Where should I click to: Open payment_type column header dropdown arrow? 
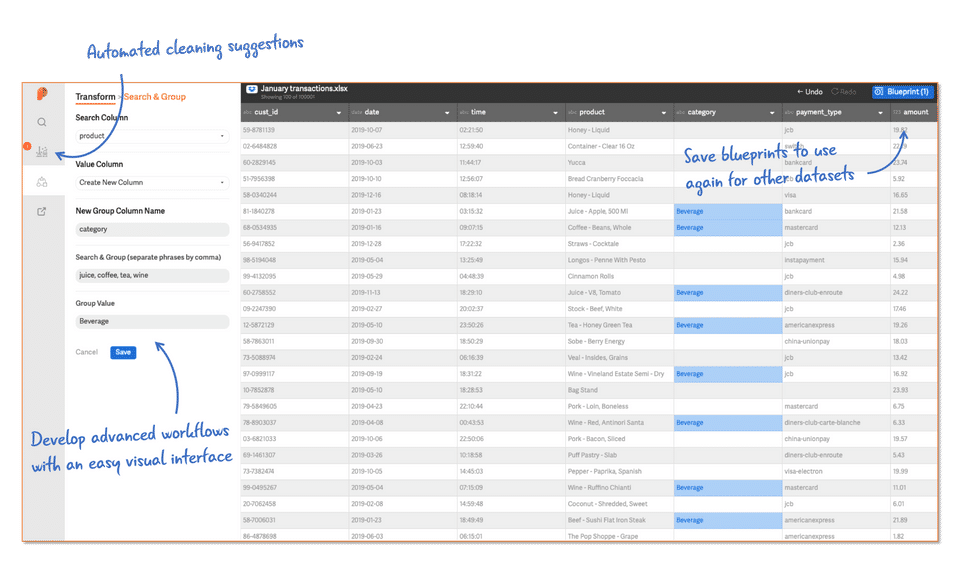(880, 113)
